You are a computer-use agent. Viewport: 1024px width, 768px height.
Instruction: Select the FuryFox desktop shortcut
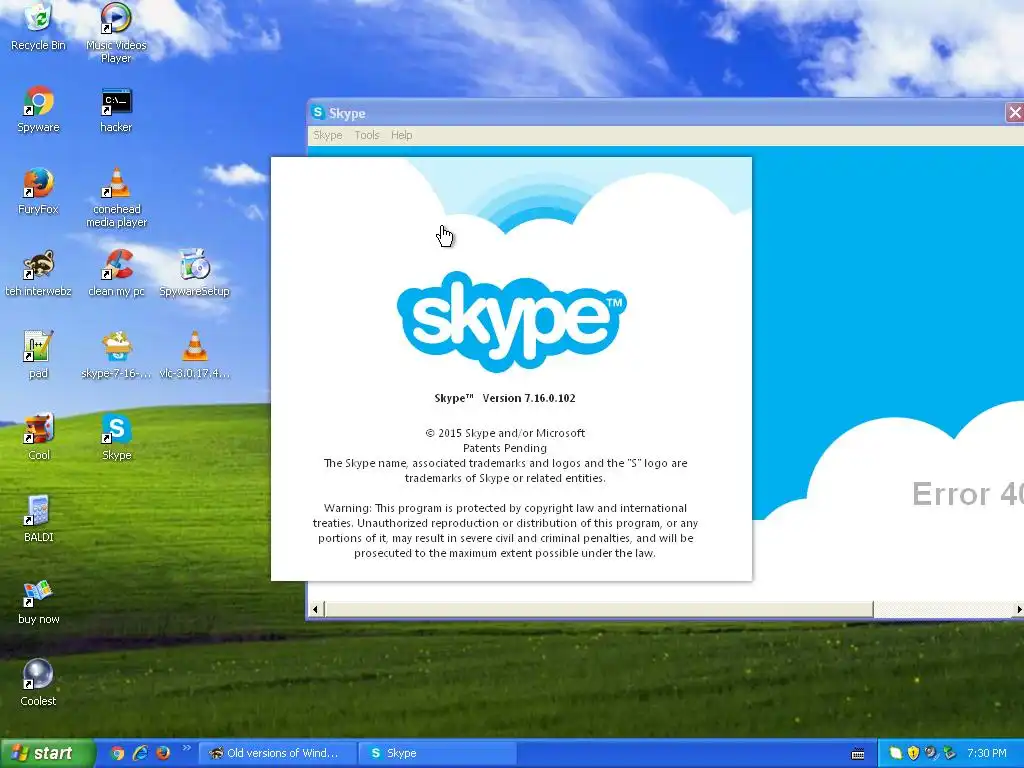click(38, 191)
